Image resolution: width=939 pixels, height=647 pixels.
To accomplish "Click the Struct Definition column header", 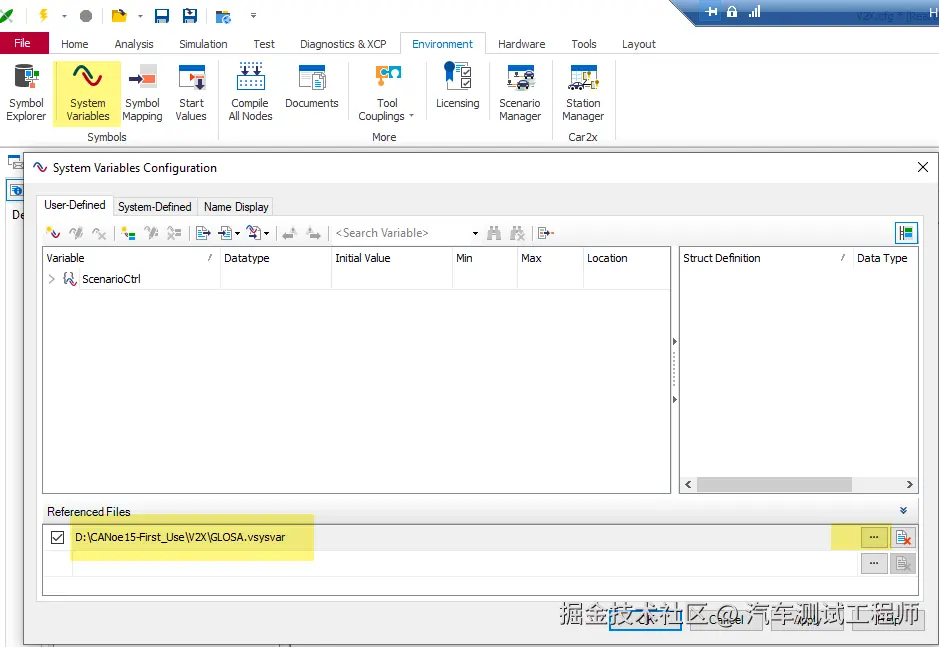I will pos(766,258).
